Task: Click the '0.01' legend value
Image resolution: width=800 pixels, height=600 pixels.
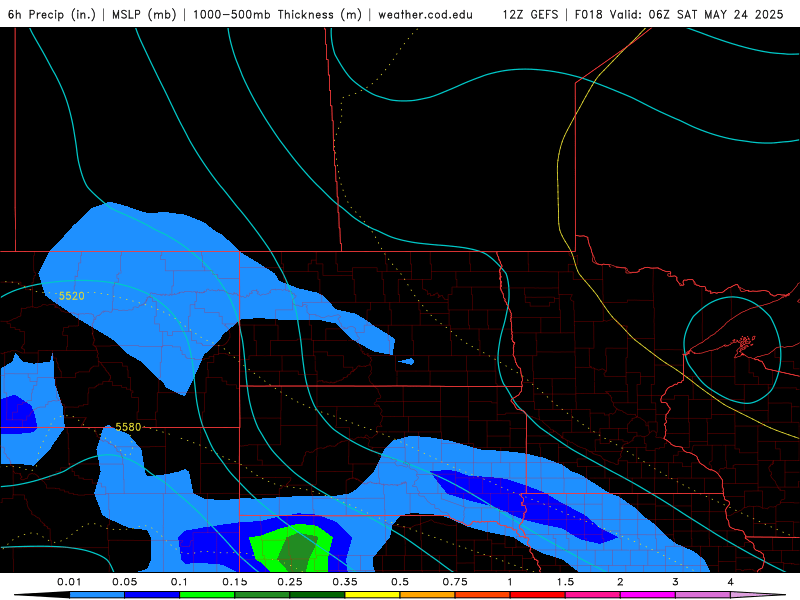Action: 69,582
